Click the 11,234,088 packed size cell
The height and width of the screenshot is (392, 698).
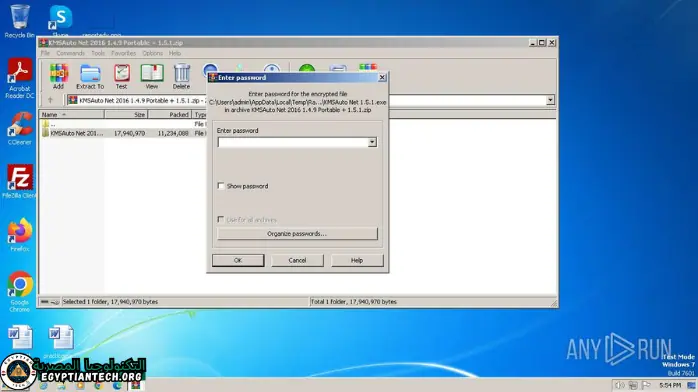coord(173,133)
